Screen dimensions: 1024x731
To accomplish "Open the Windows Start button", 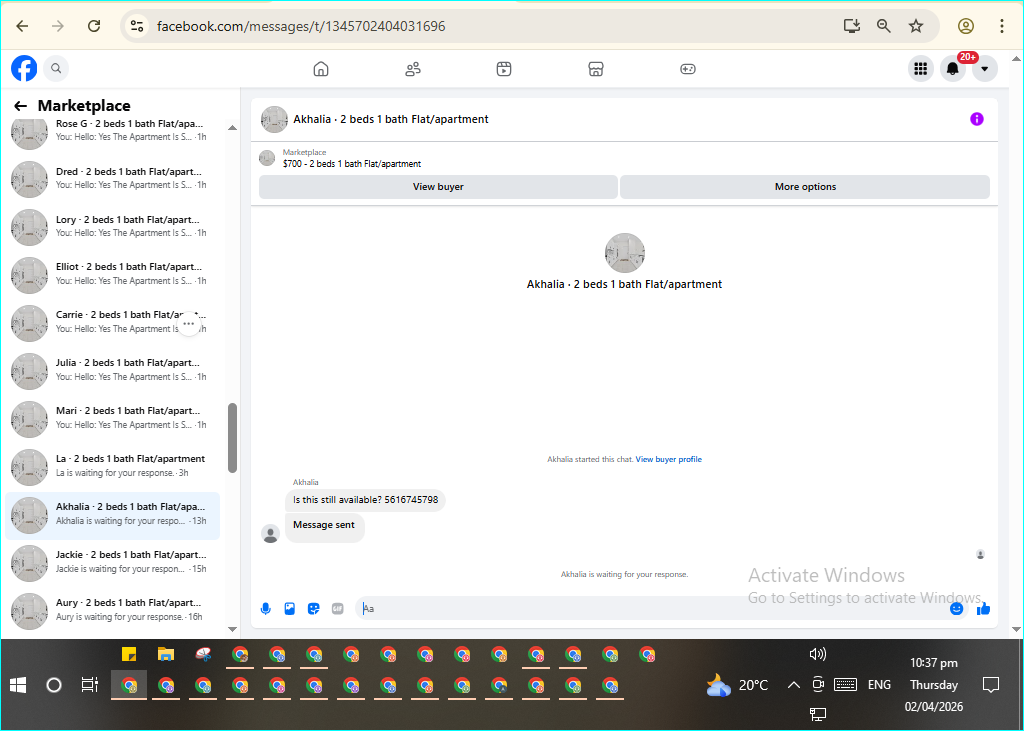I will (x=18, y=685).
